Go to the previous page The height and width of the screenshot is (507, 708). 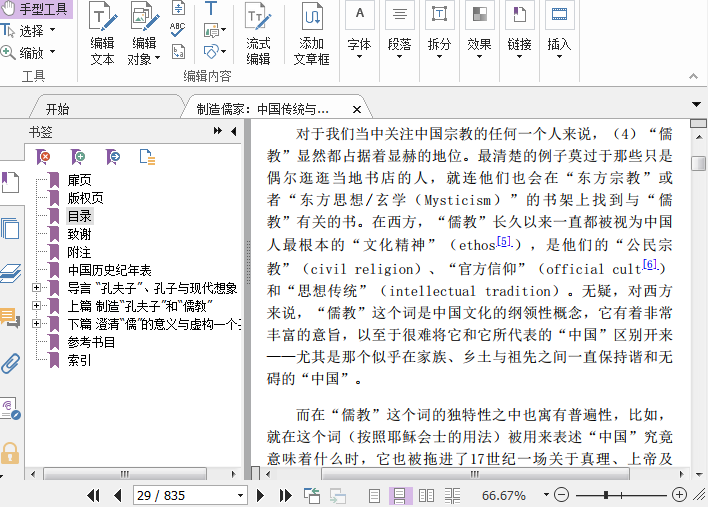118,495
